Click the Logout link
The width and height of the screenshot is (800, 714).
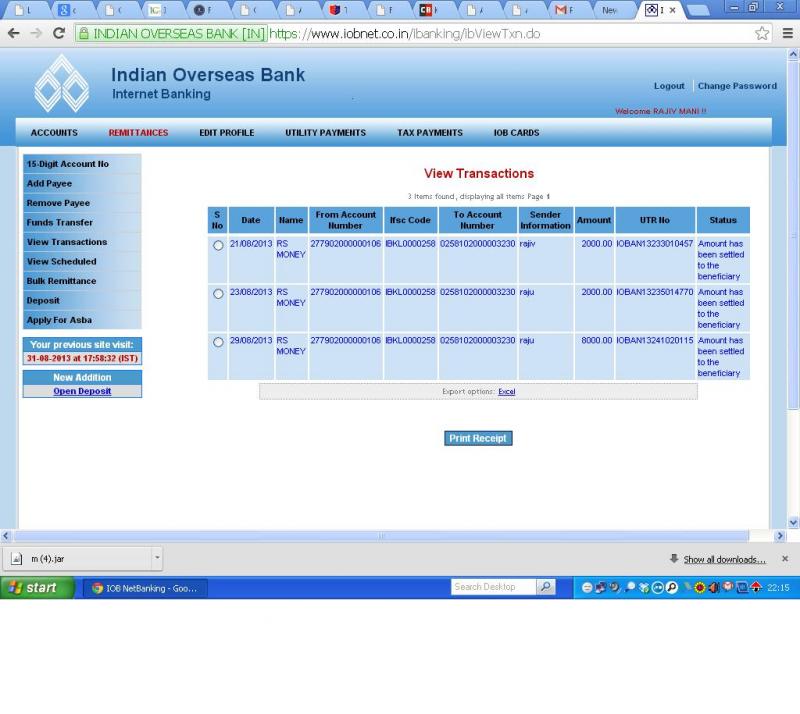click(x=669, y=86)
